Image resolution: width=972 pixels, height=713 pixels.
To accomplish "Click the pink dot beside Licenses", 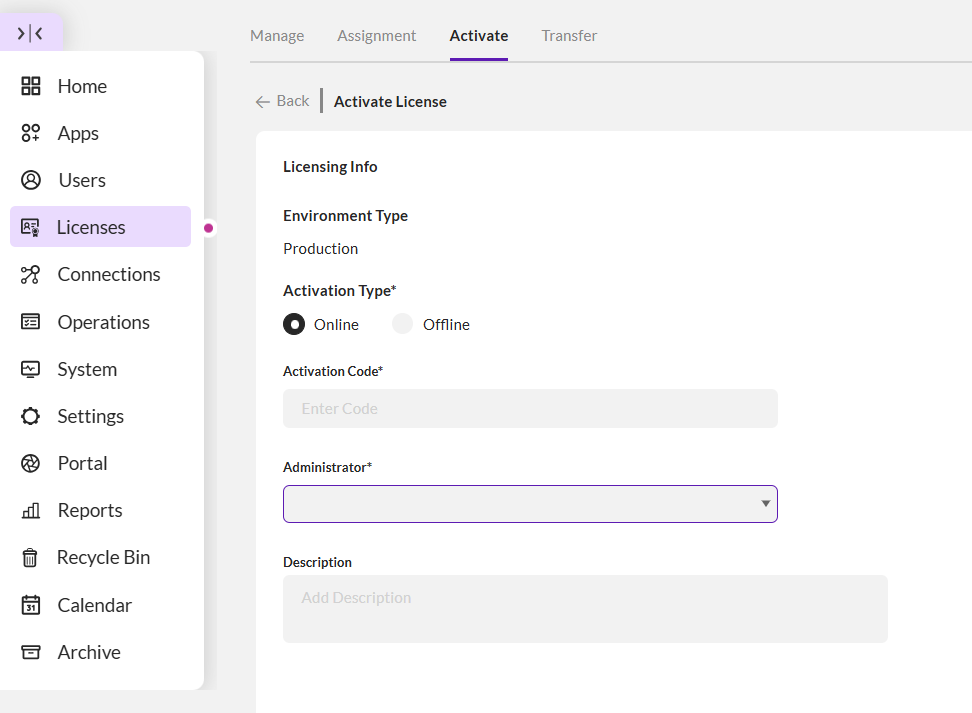I will [209, 228].
